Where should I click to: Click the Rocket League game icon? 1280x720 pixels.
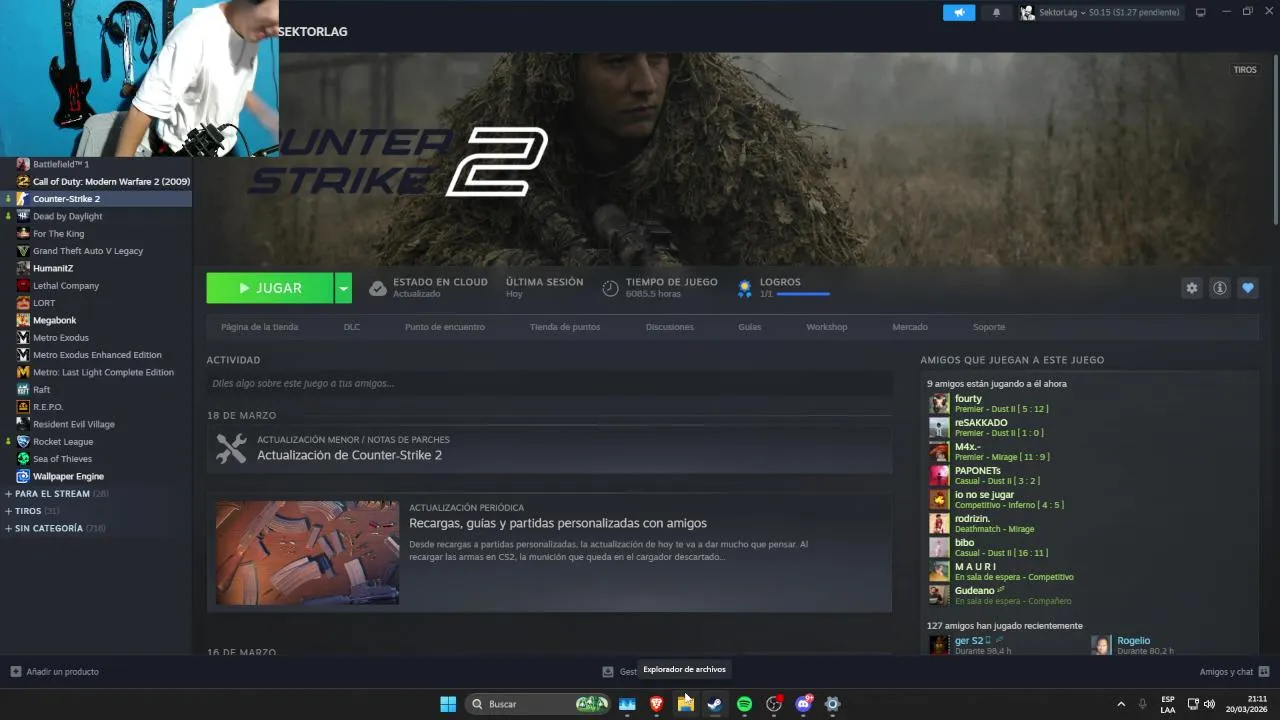click(x=23, y=441)
